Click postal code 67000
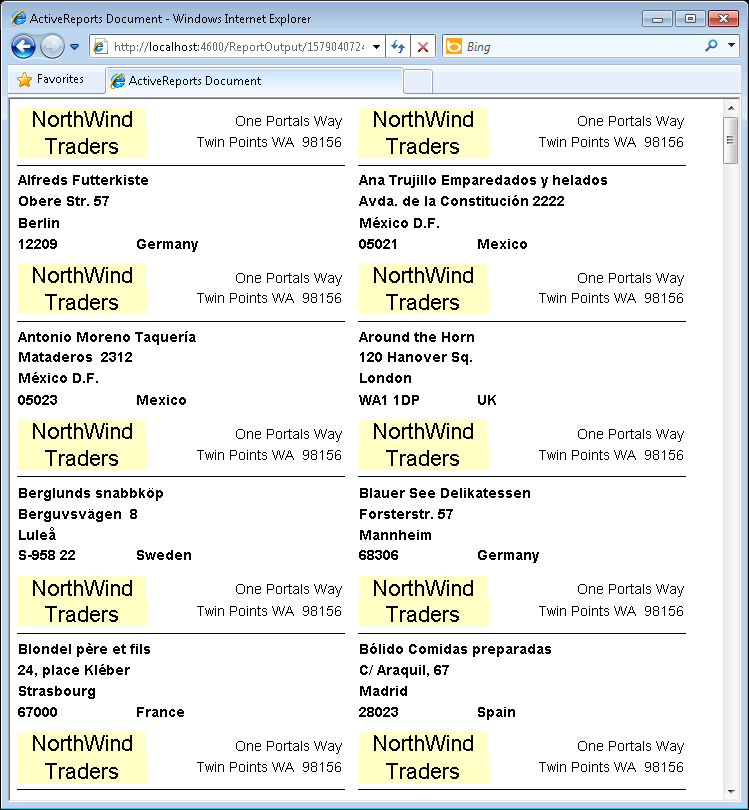This screenshot has height=810, width=749. (x=38, y=712)
